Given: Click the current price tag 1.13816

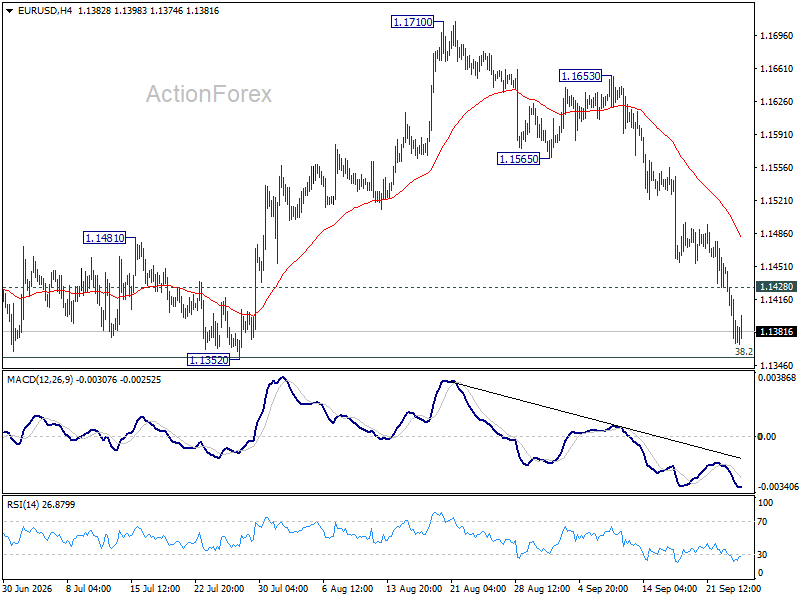Looking at the screenshot, I should (777, 332).
